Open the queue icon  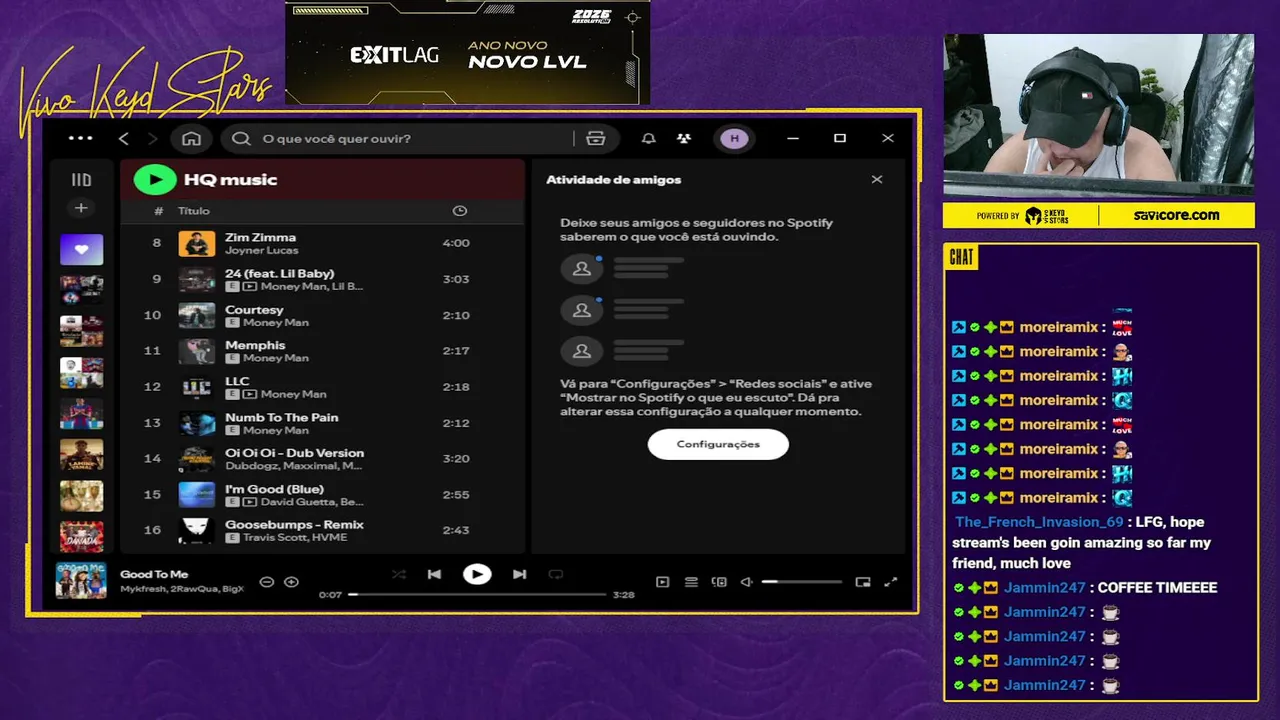(x=691, y=582)
